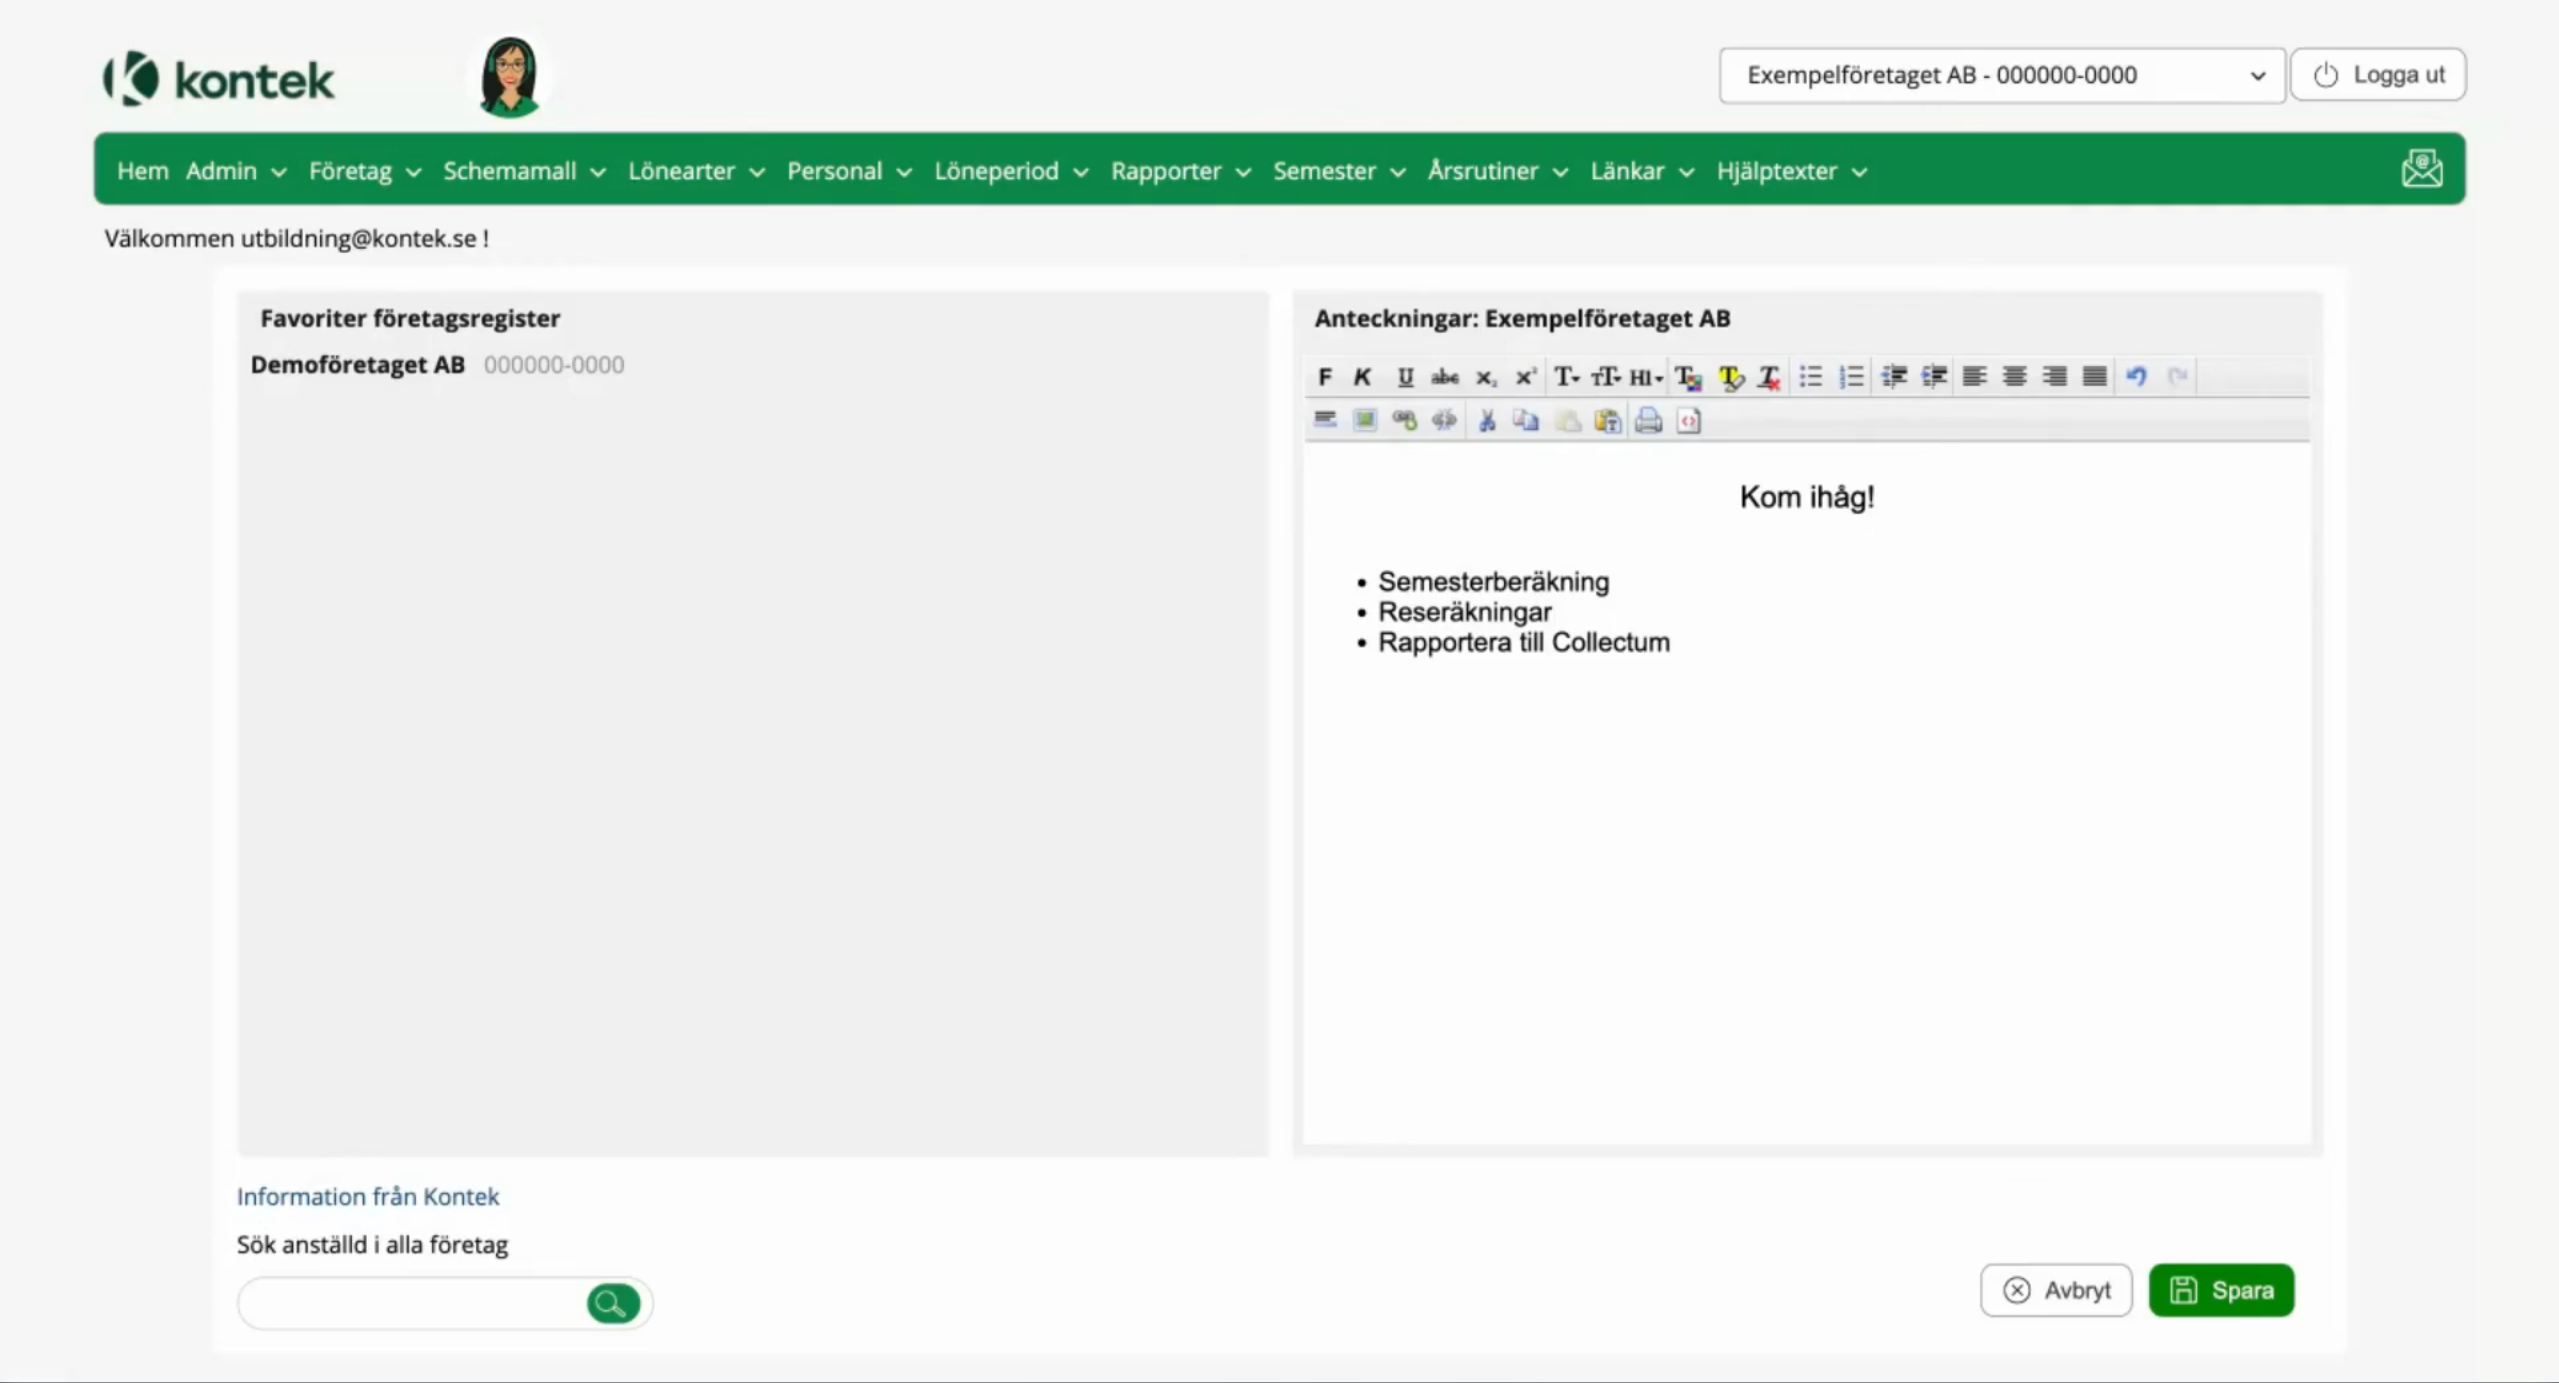Paste from clipboard

[x=1568, y=420]
